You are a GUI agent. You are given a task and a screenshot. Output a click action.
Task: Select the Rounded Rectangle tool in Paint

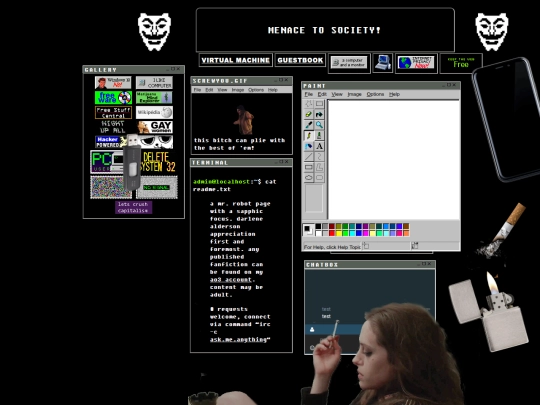pyautogui.click(x=319, y=178)
